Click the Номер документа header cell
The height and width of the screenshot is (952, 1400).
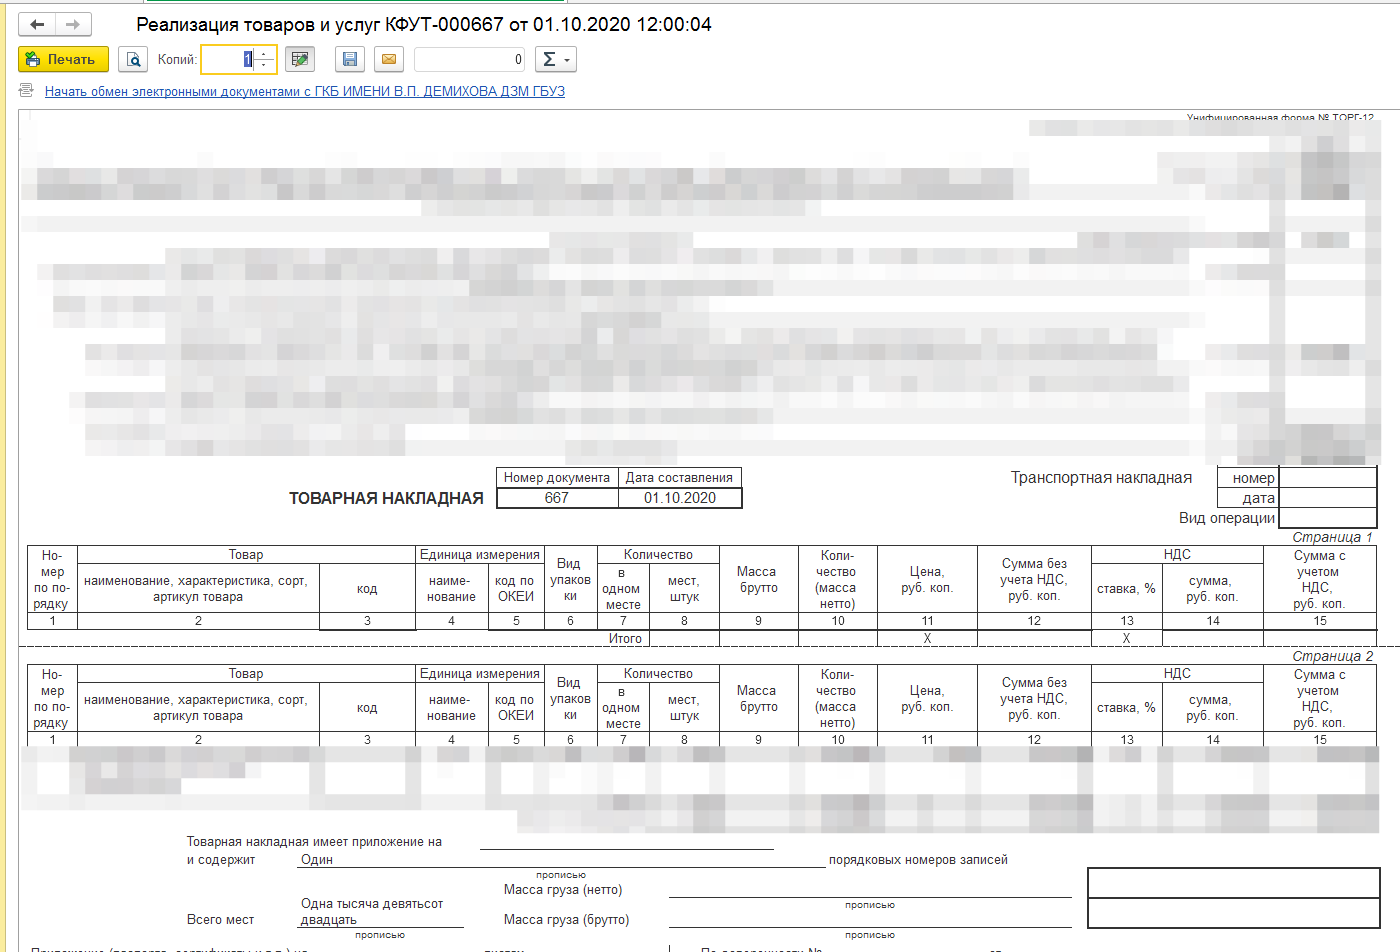pos(557,477)
